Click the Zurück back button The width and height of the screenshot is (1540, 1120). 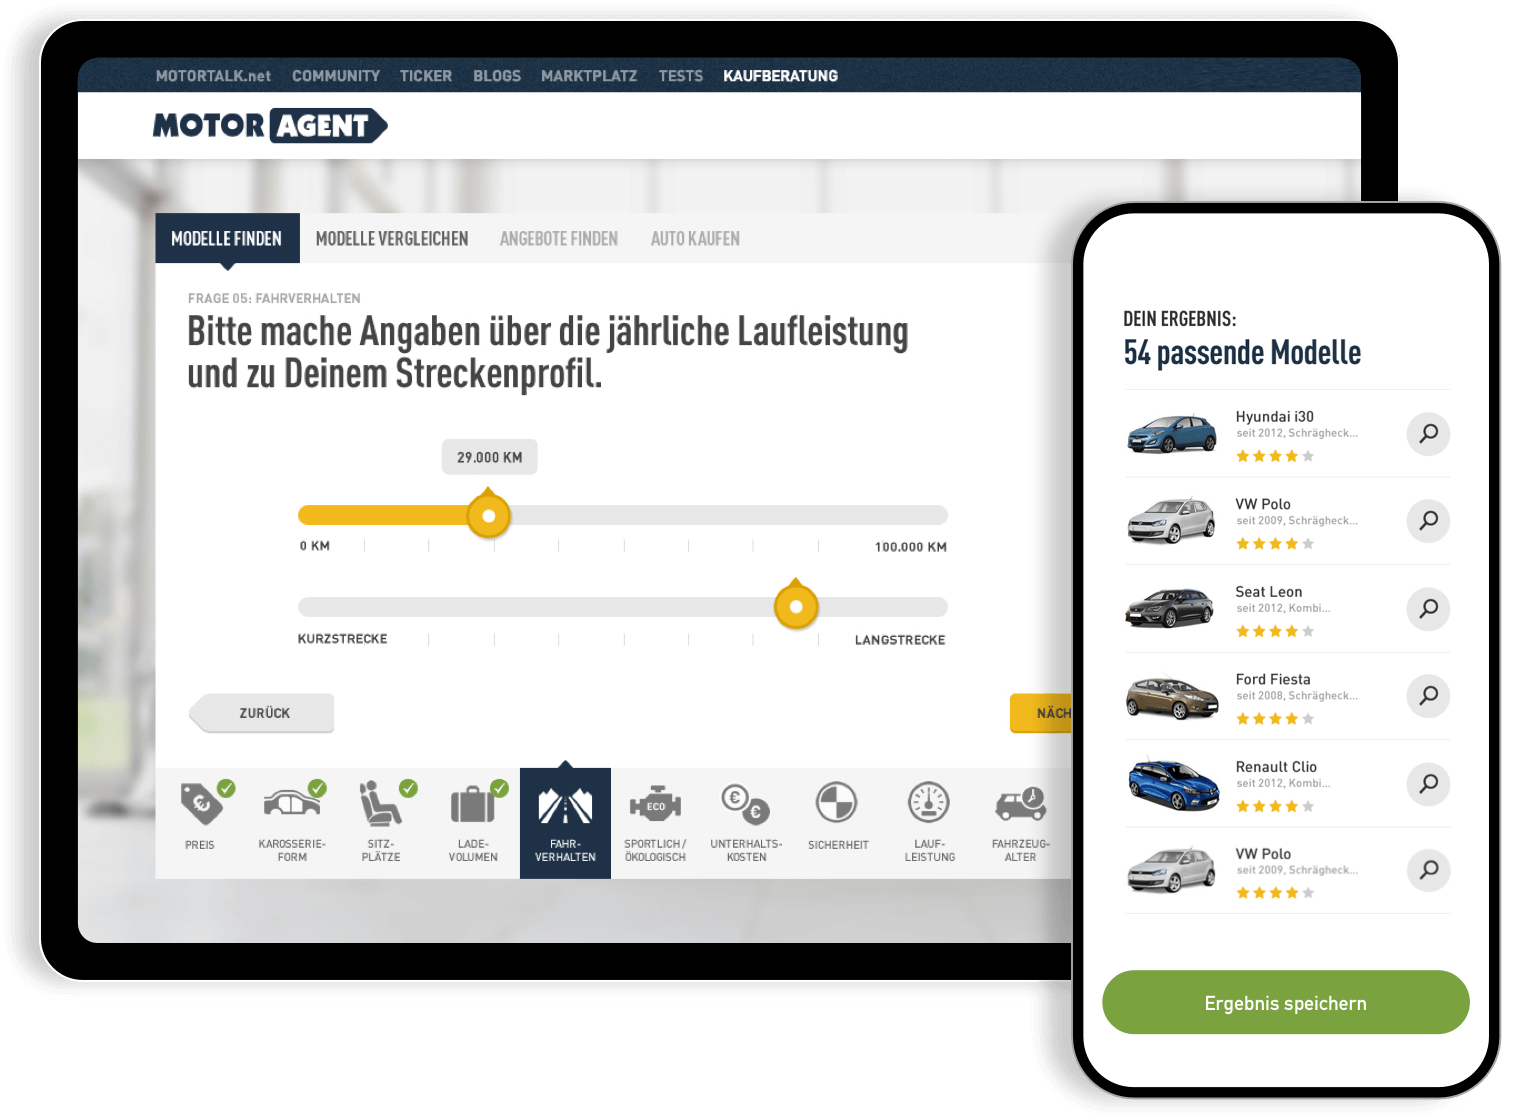pyautogui.click(x=262, y=713)
